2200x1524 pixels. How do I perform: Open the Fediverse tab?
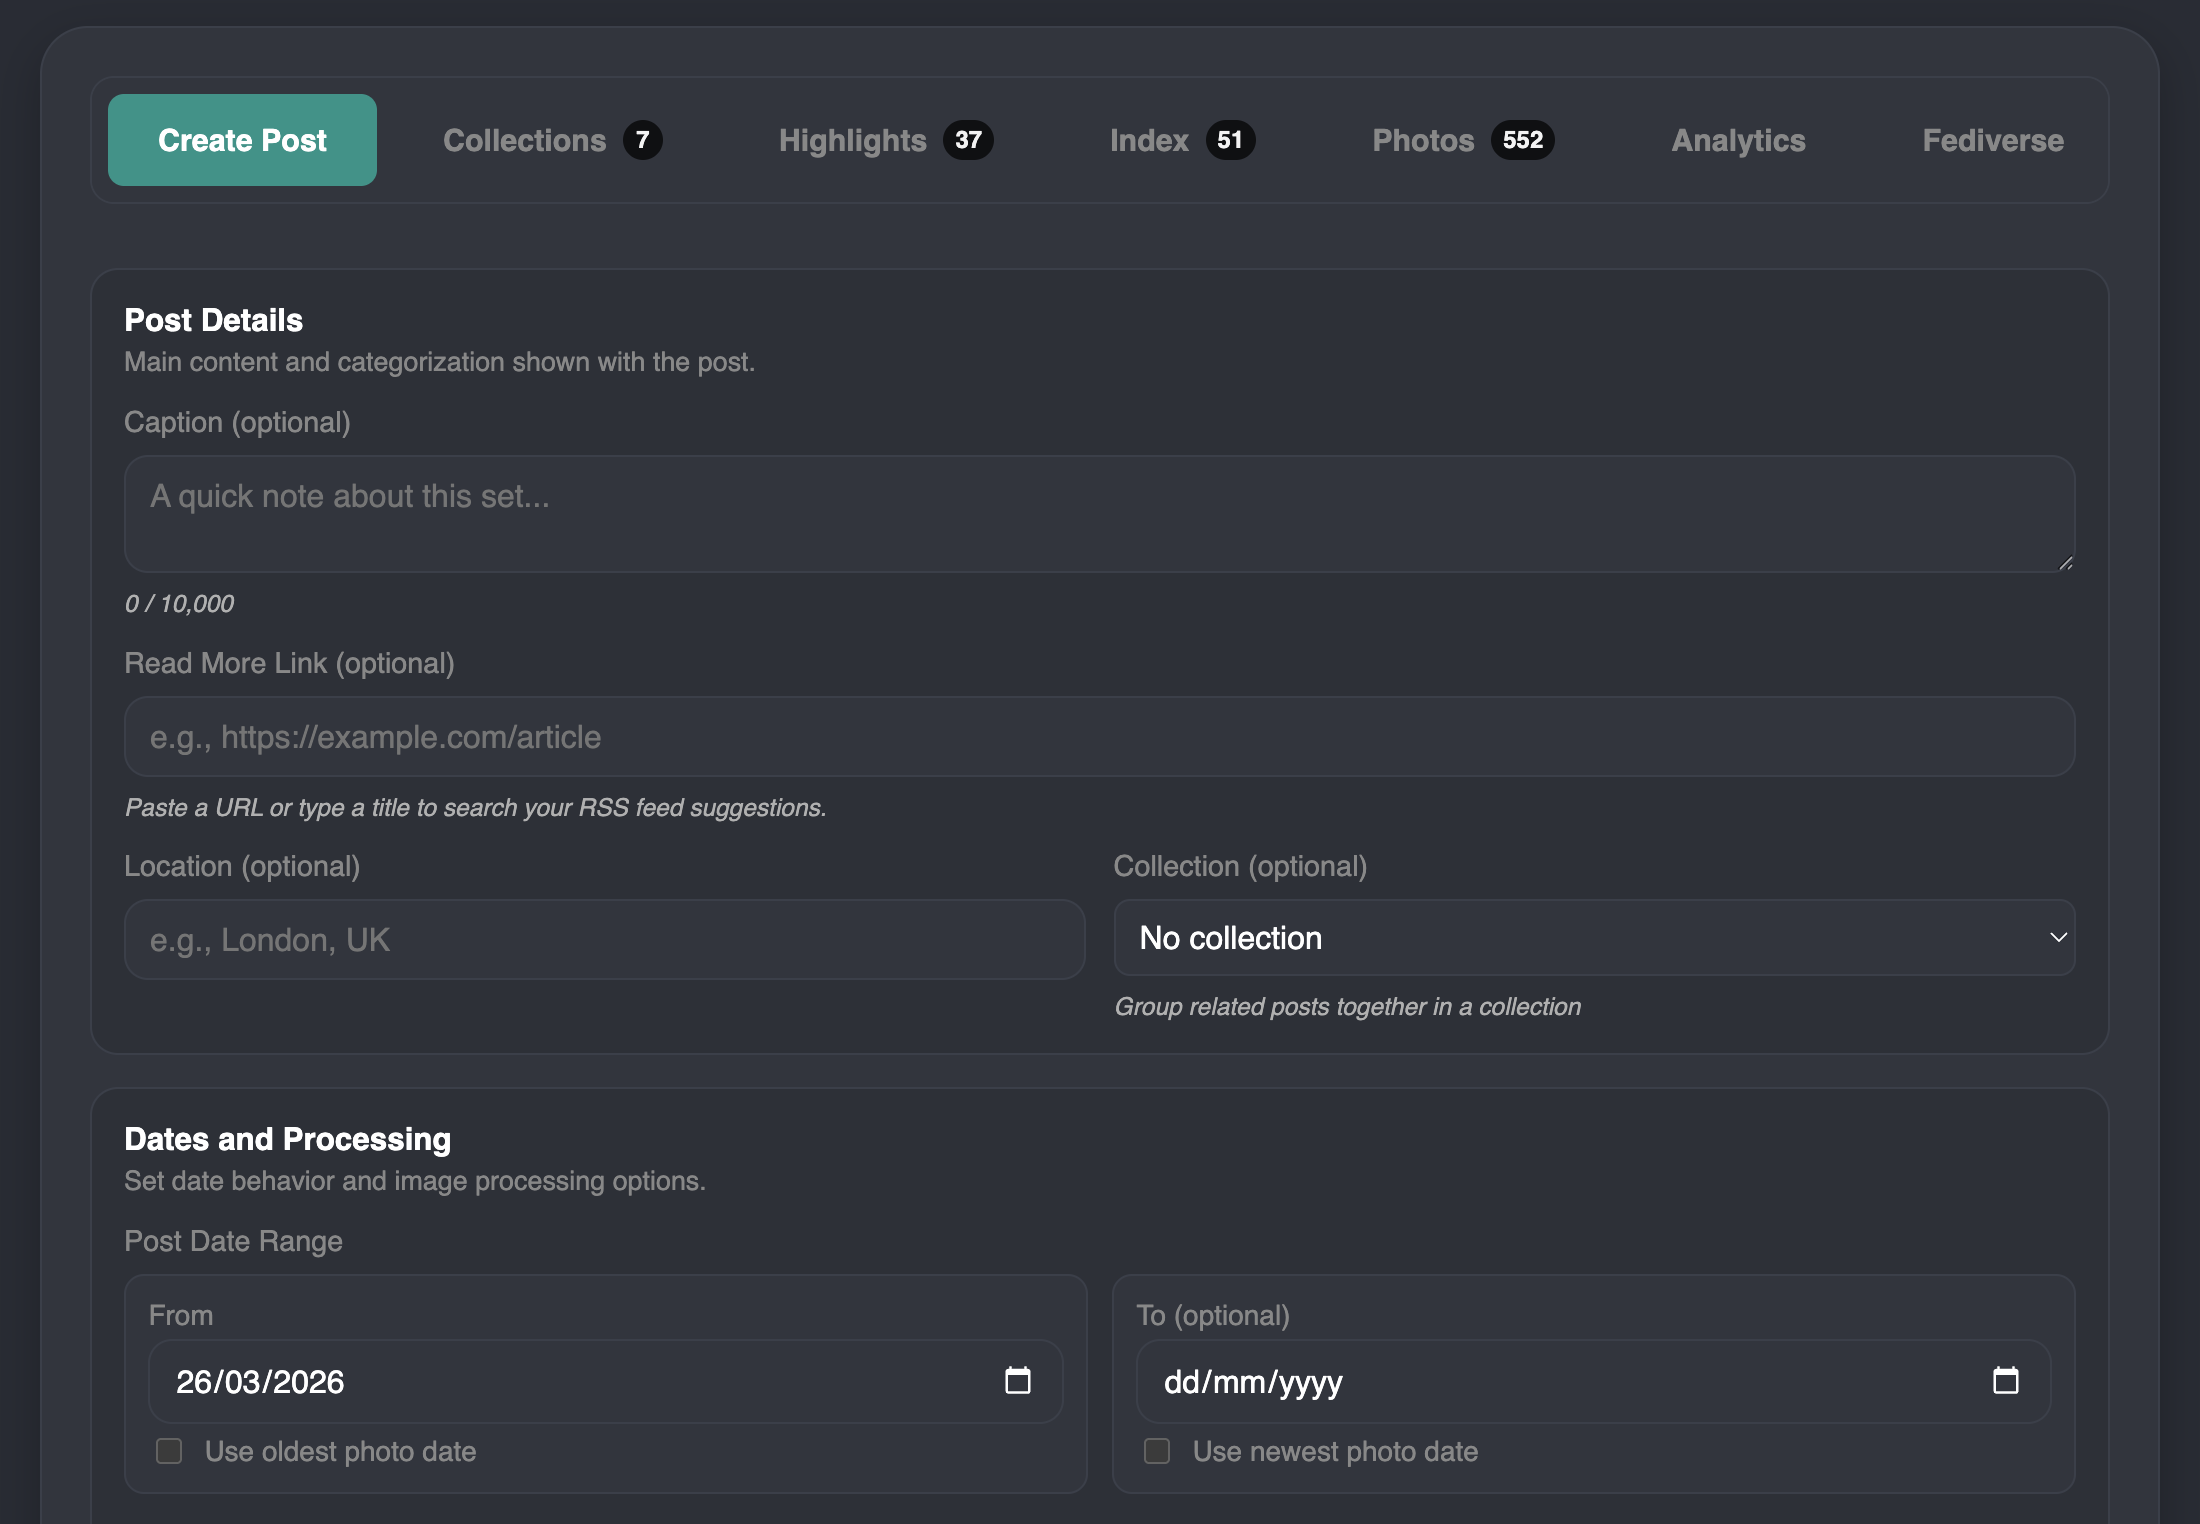tap(1992, 140)
